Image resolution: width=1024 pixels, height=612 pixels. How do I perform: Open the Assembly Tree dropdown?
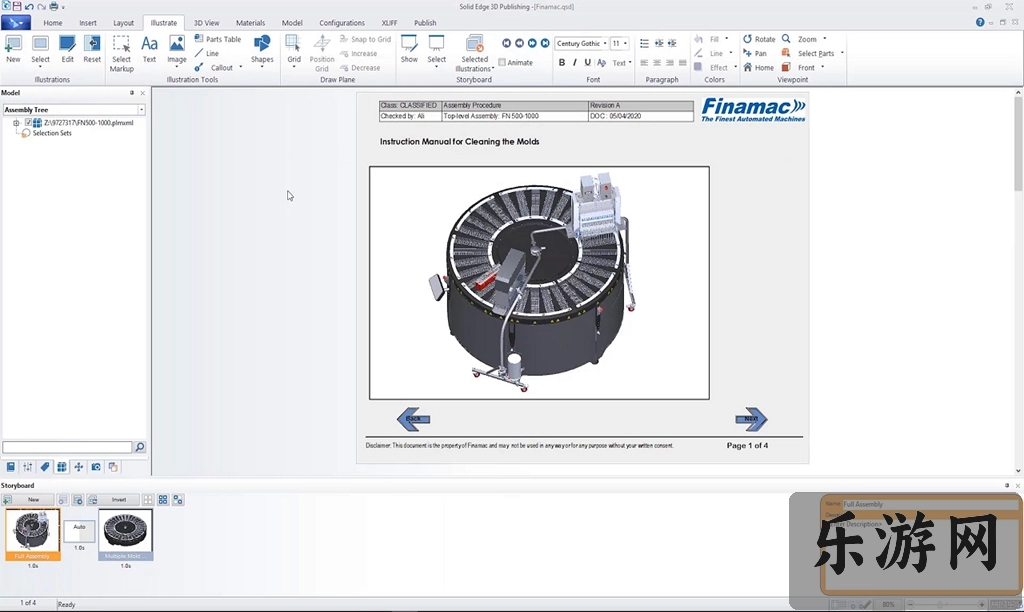141,110
